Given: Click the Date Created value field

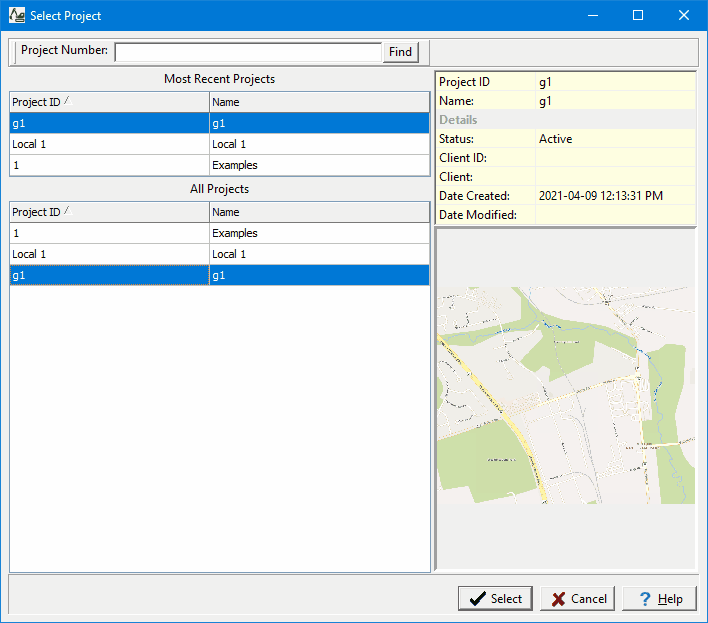Looking at the screenshot, I should pyautogui.click(x=600, y=196).
